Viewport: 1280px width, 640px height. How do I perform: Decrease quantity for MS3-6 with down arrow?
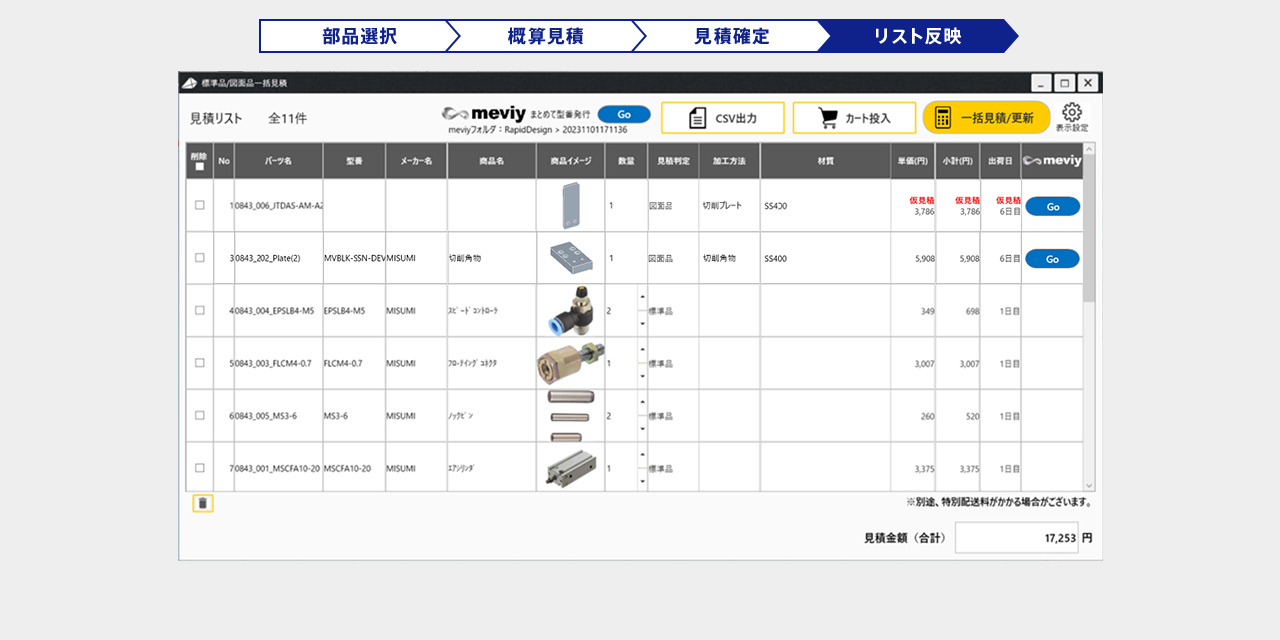click(x=642, y=429)
